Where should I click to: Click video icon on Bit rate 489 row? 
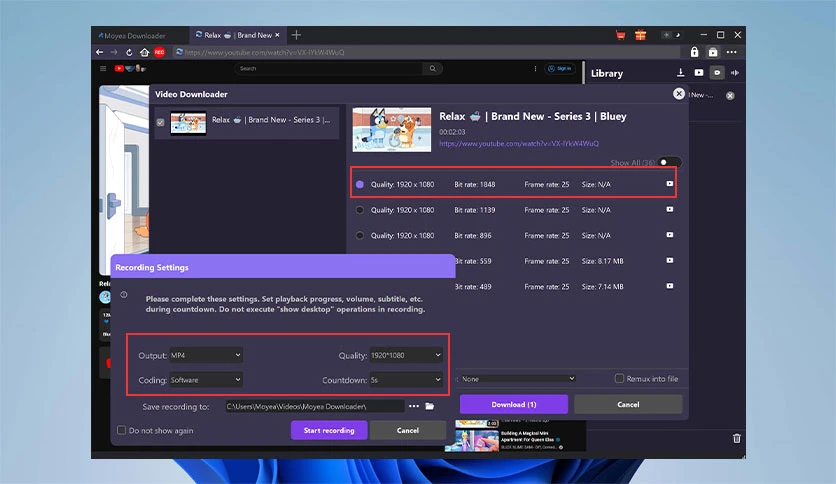click(x=670, y=286)
